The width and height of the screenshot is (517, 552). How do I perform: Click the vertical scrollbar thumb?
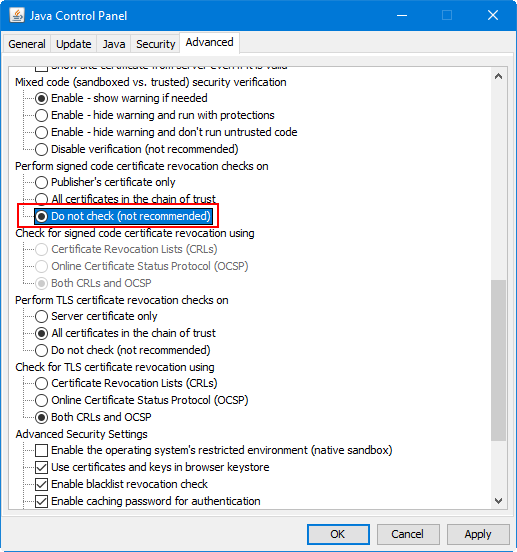click(498, 360)
